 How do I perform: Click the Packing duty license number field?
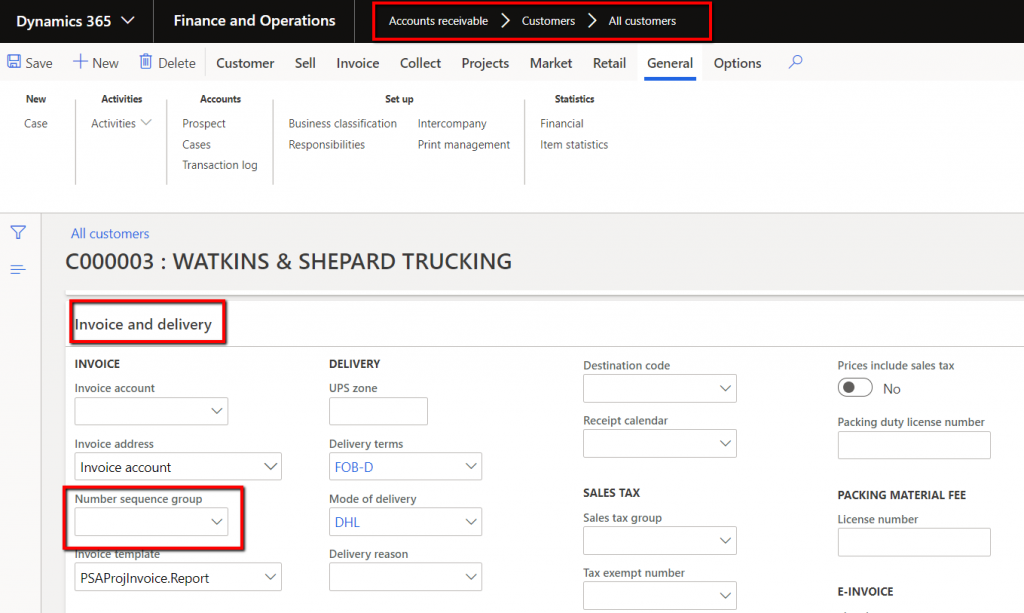913,444
